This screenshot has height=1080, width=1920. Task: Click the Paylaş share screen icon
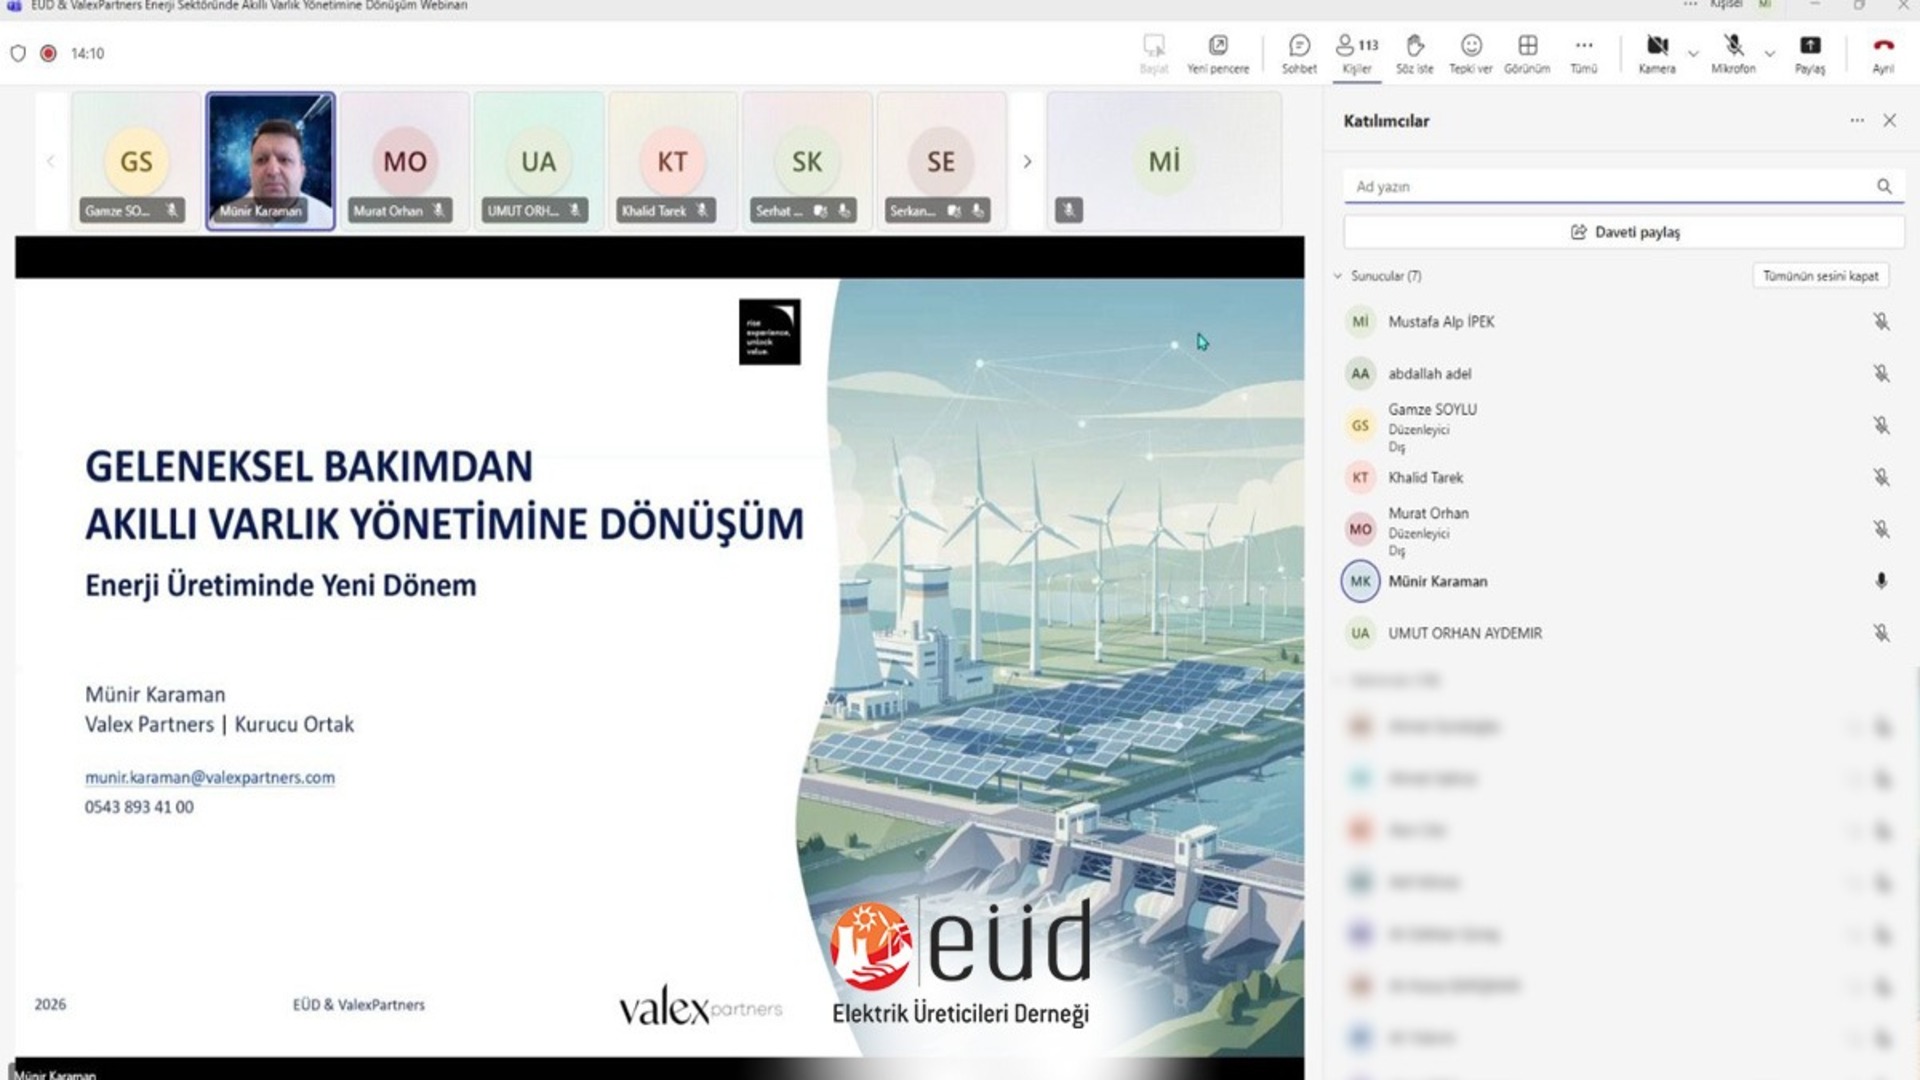click(x=1809, y=53)
